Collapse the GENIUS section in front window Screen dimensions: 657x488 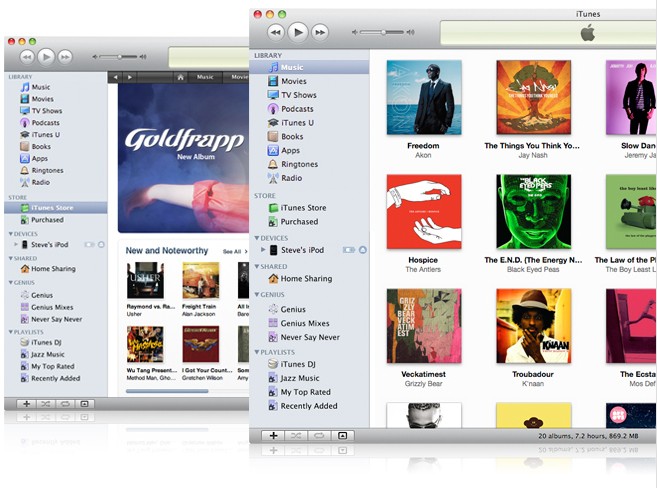pos(257,294)
